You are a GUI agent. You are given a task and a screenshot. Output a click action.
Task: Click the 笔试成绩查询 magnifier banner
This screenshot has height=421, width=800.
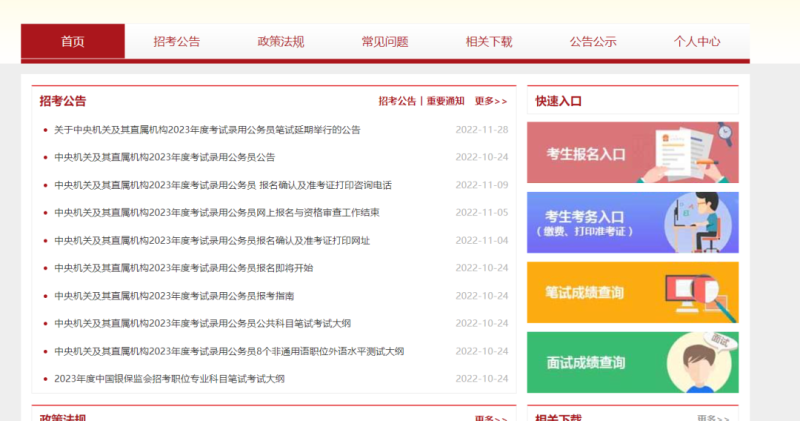[x=632, y=292]
